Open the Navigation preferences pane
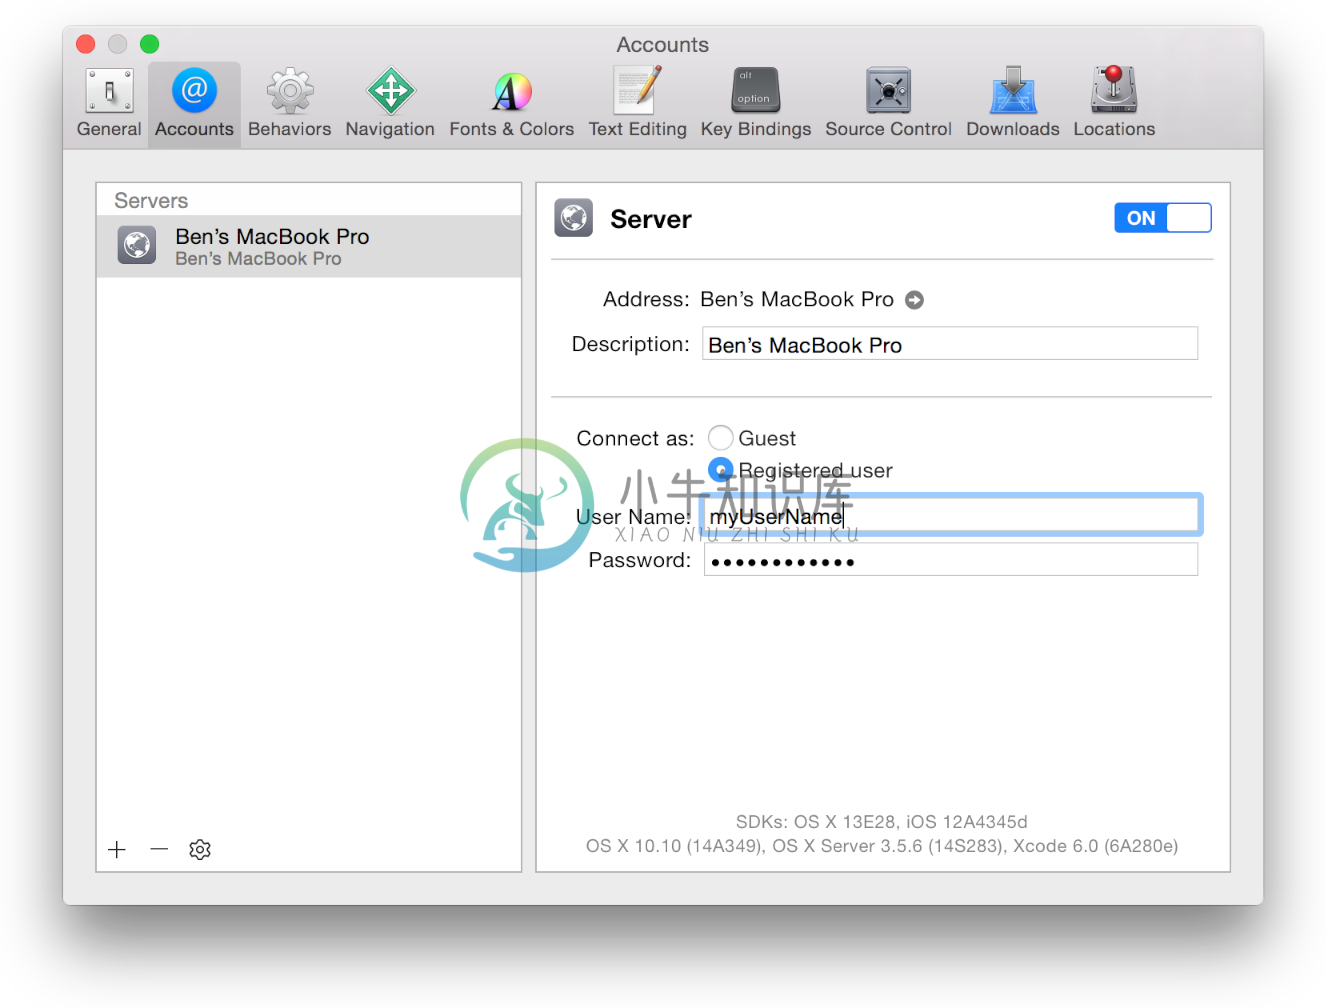 point(390,103)
